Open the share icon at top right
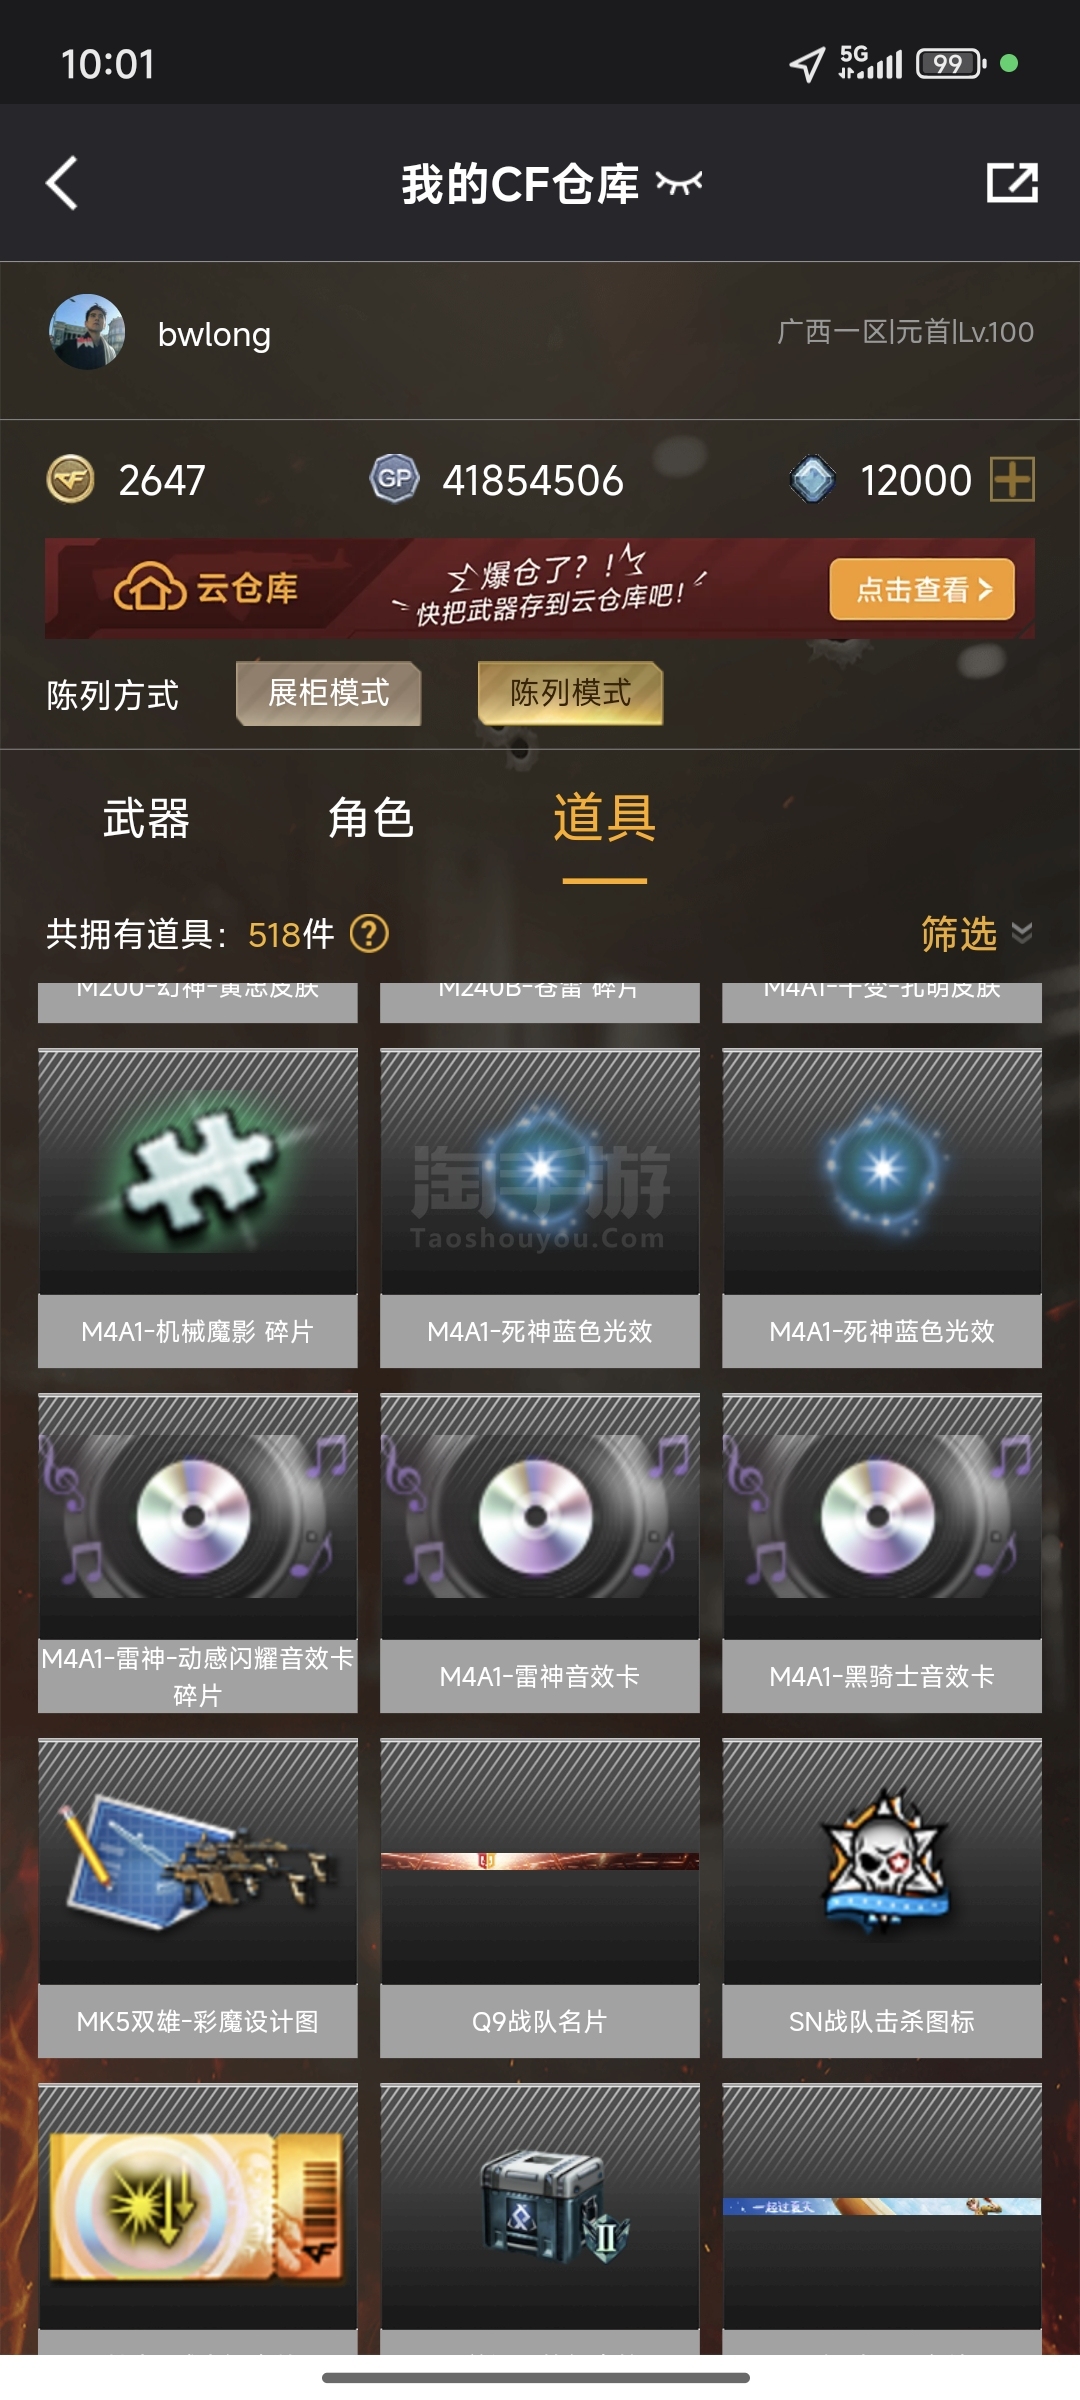The height and width of the screenshot is (2400, 1080). [x=1012, y=183]
